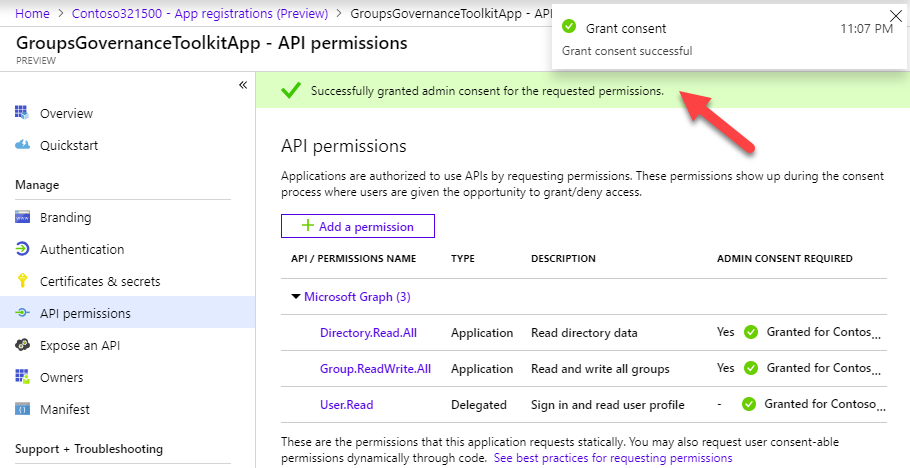Open best practices for requesting permissions link
This screenshot has width=910, height=468.
tap(613, 458)
